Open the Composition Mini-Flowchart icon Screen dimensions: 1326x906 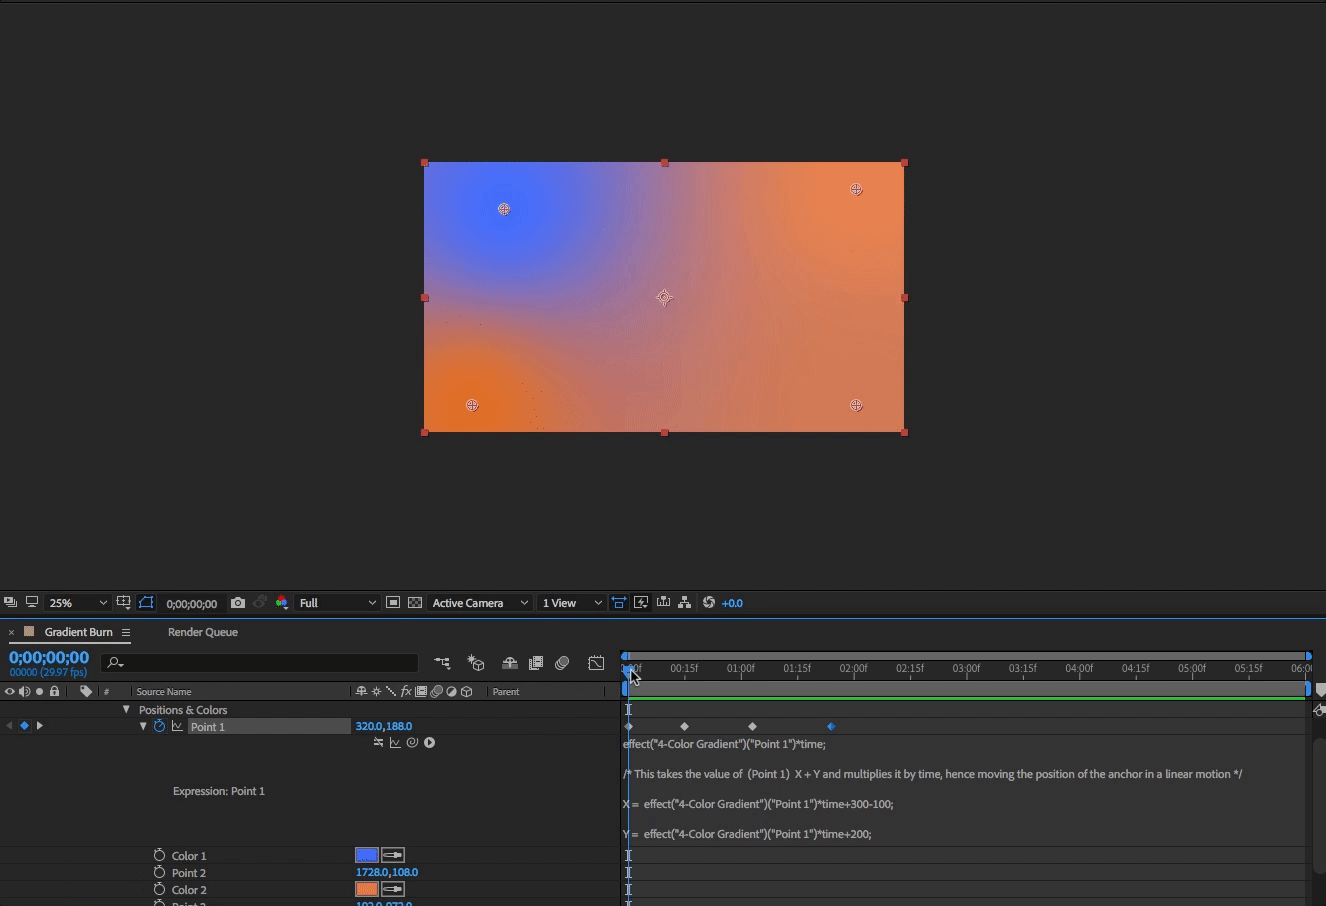point(442,662)
